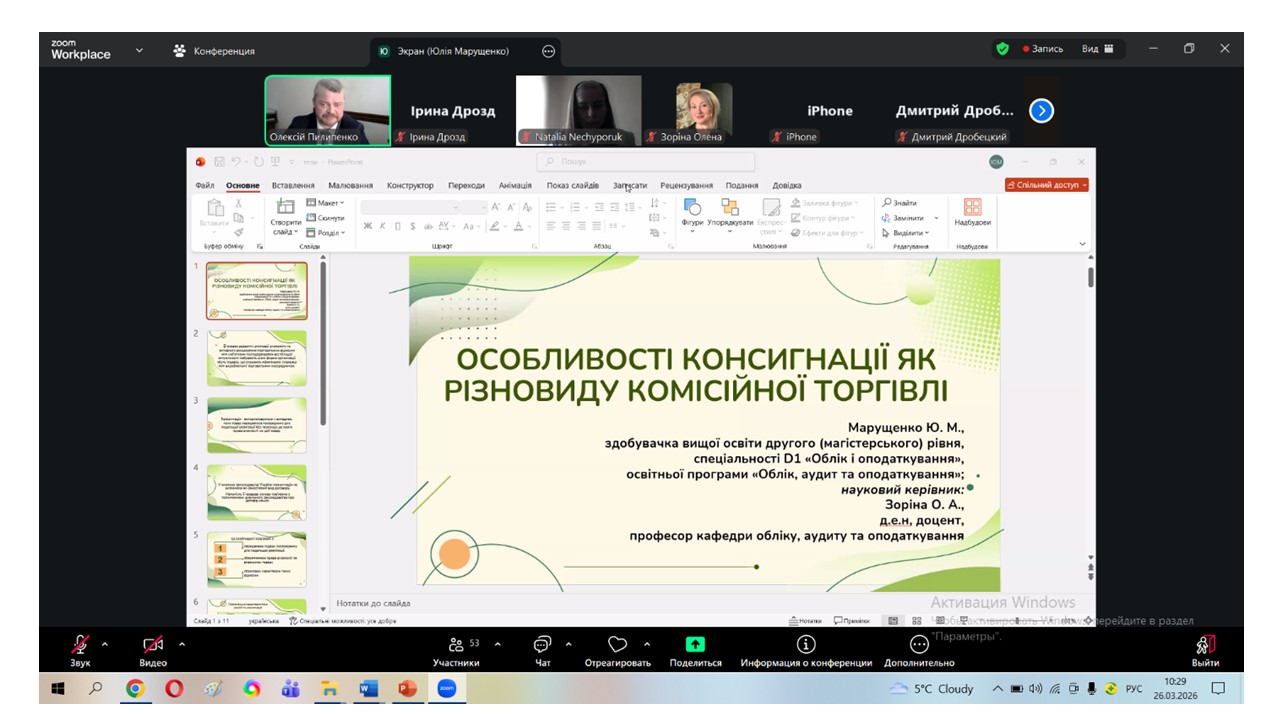This screenshot has width=1280, height=720.
Task: Open the Чат chat panel
Action: (x=542, y=645)
